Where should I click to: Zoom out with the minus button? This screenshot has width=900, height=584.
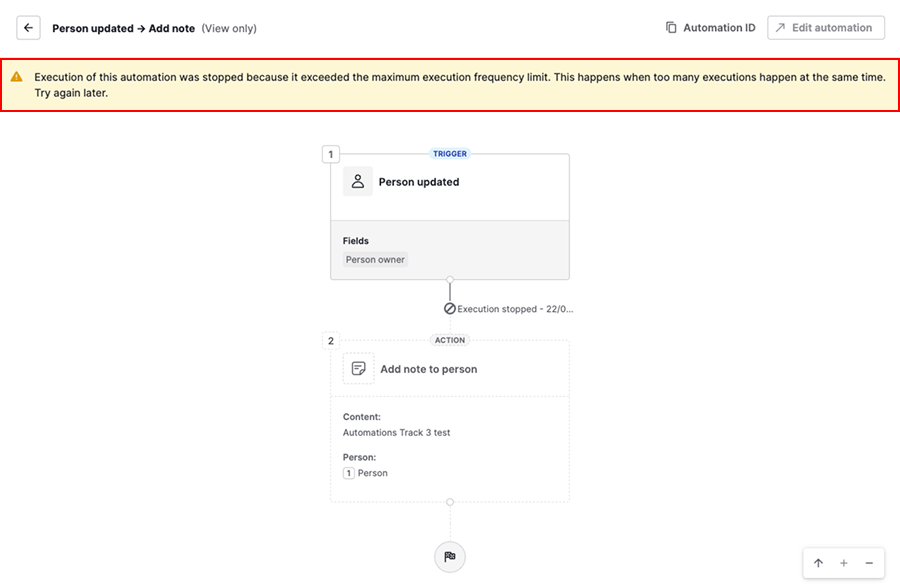coord(869,563)
